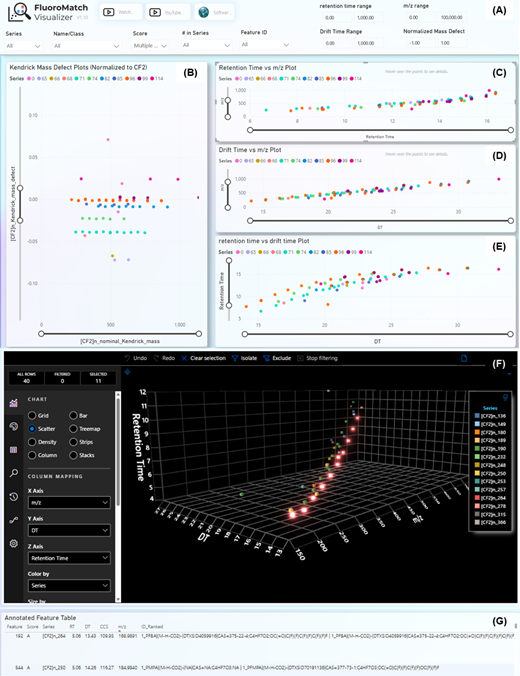Click the [CF2]n_366 legend entry
Screen dimensions: 520x676
[x=490, y=523]
